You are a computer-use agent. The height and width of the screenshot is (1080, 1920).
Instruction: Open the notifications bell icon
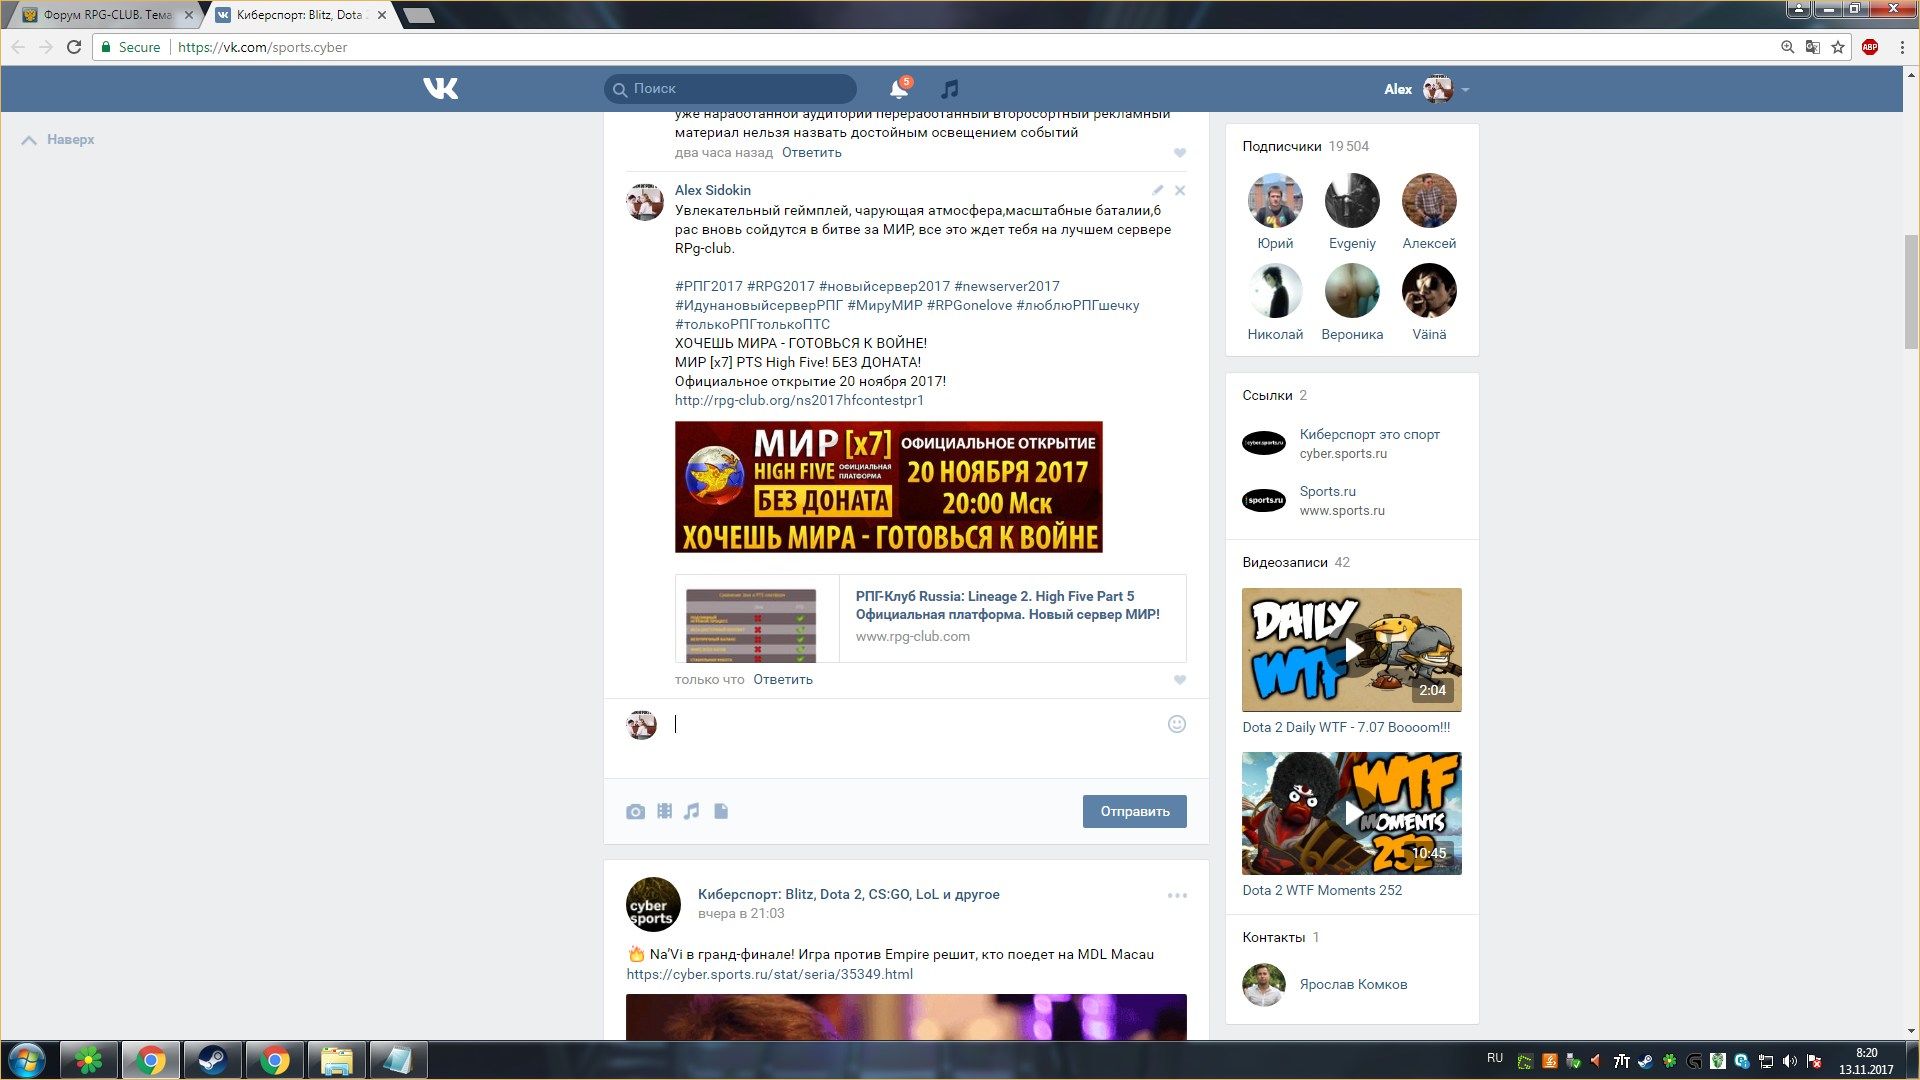coord(898,89)
